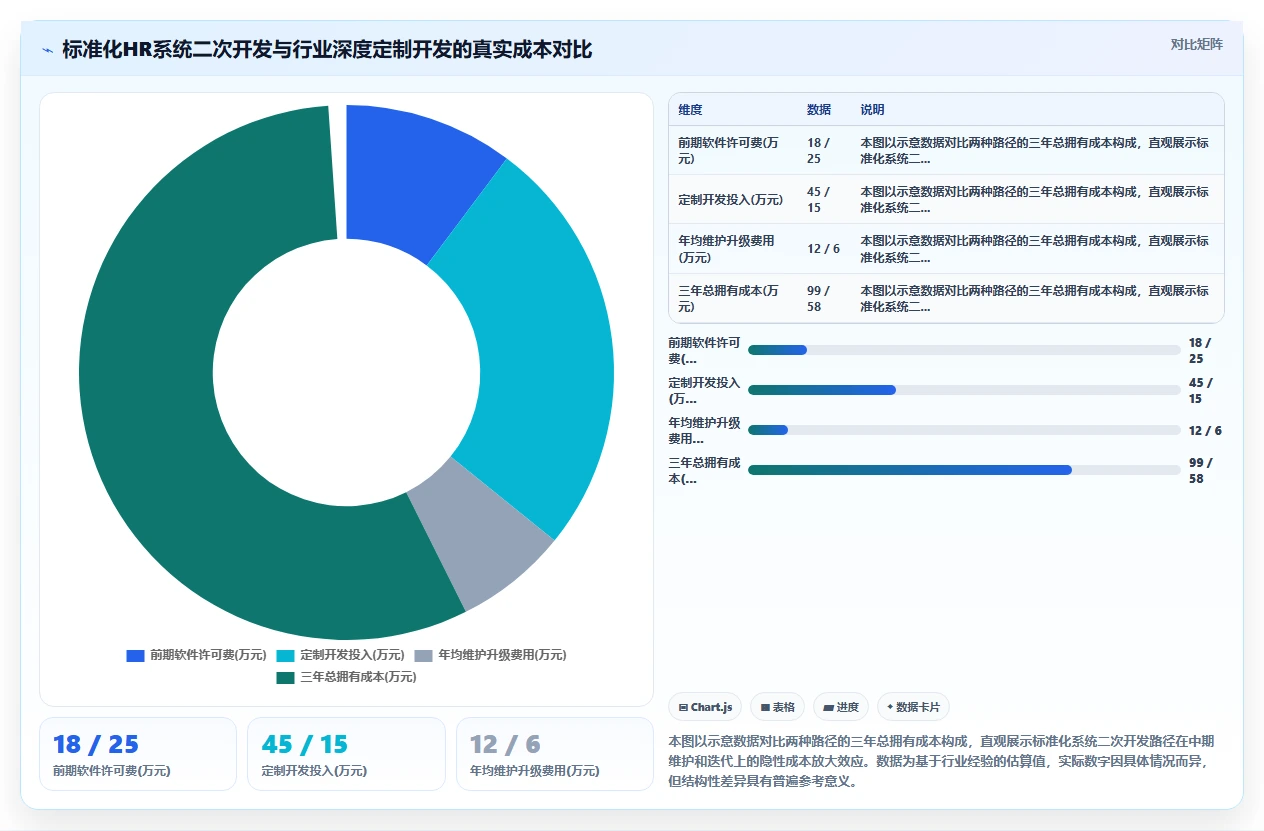1264x831 pixels.
Task: Select the 数据卡片 chip
Action: pos(913,707)
